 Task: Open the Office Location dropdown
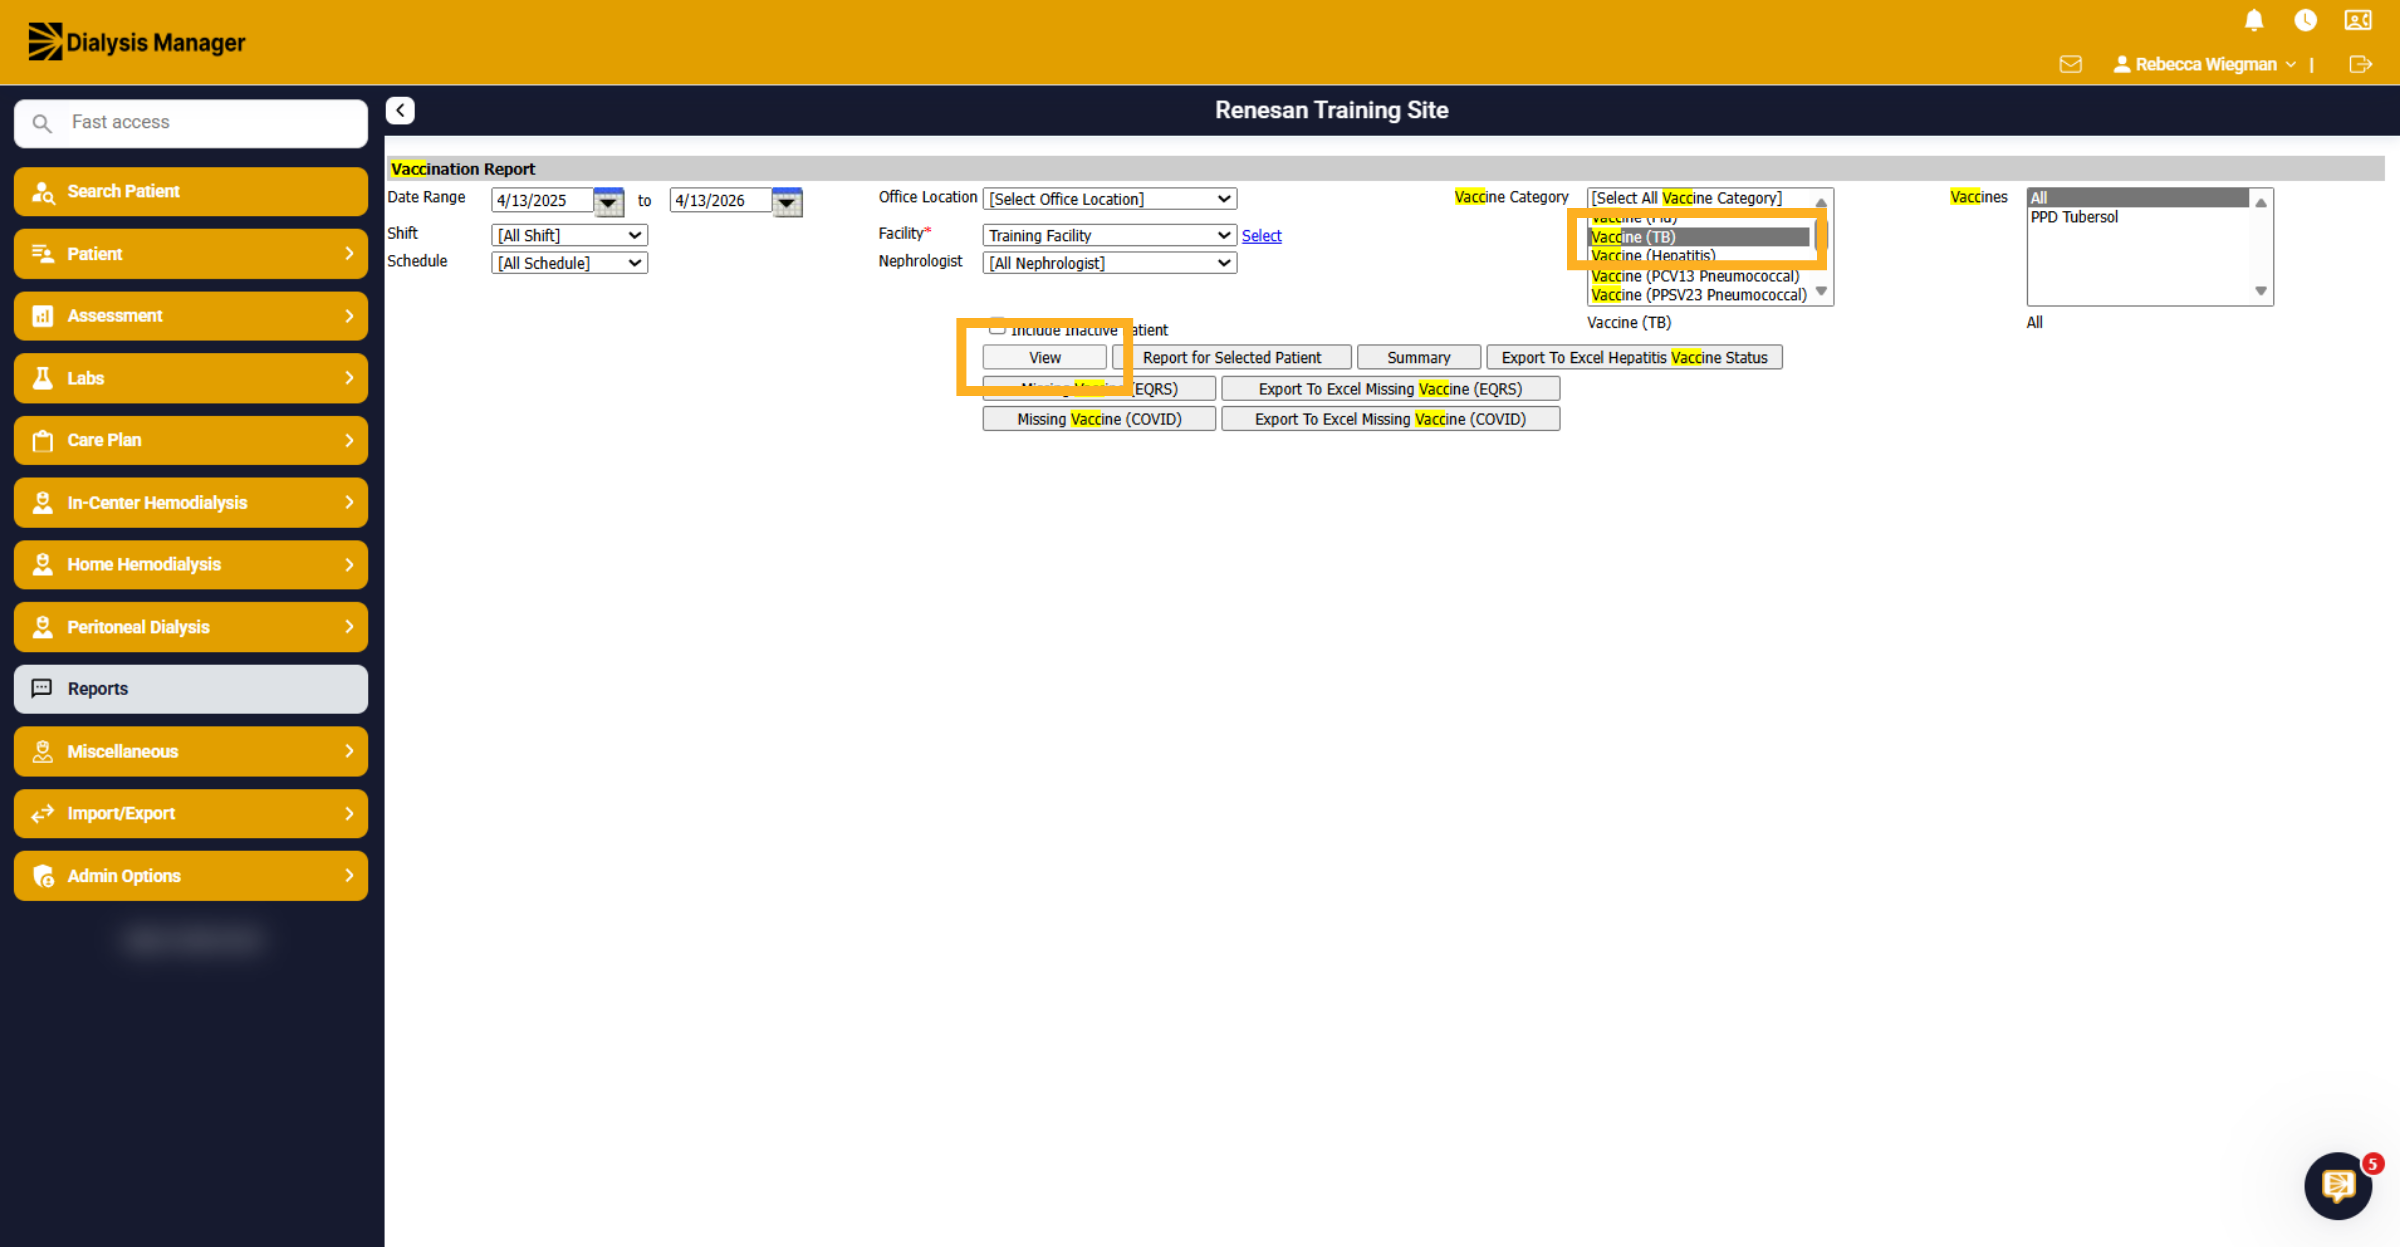pyautogui.click(x=1109, y=199)
